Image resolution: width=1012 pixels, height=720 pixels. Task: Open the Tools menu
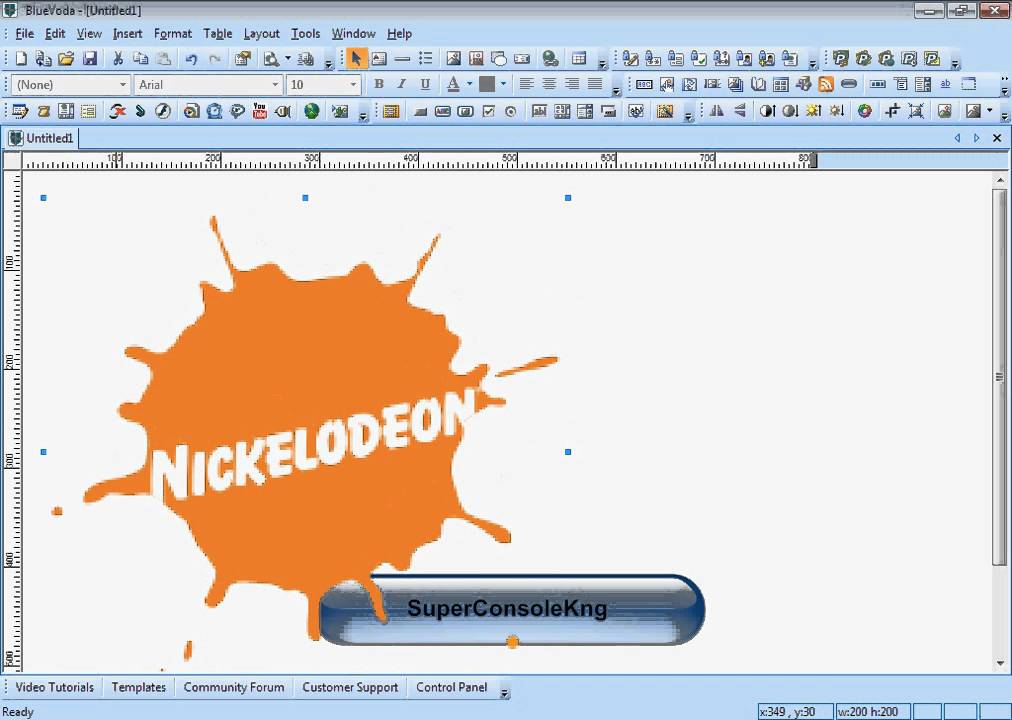pos(305,34)
